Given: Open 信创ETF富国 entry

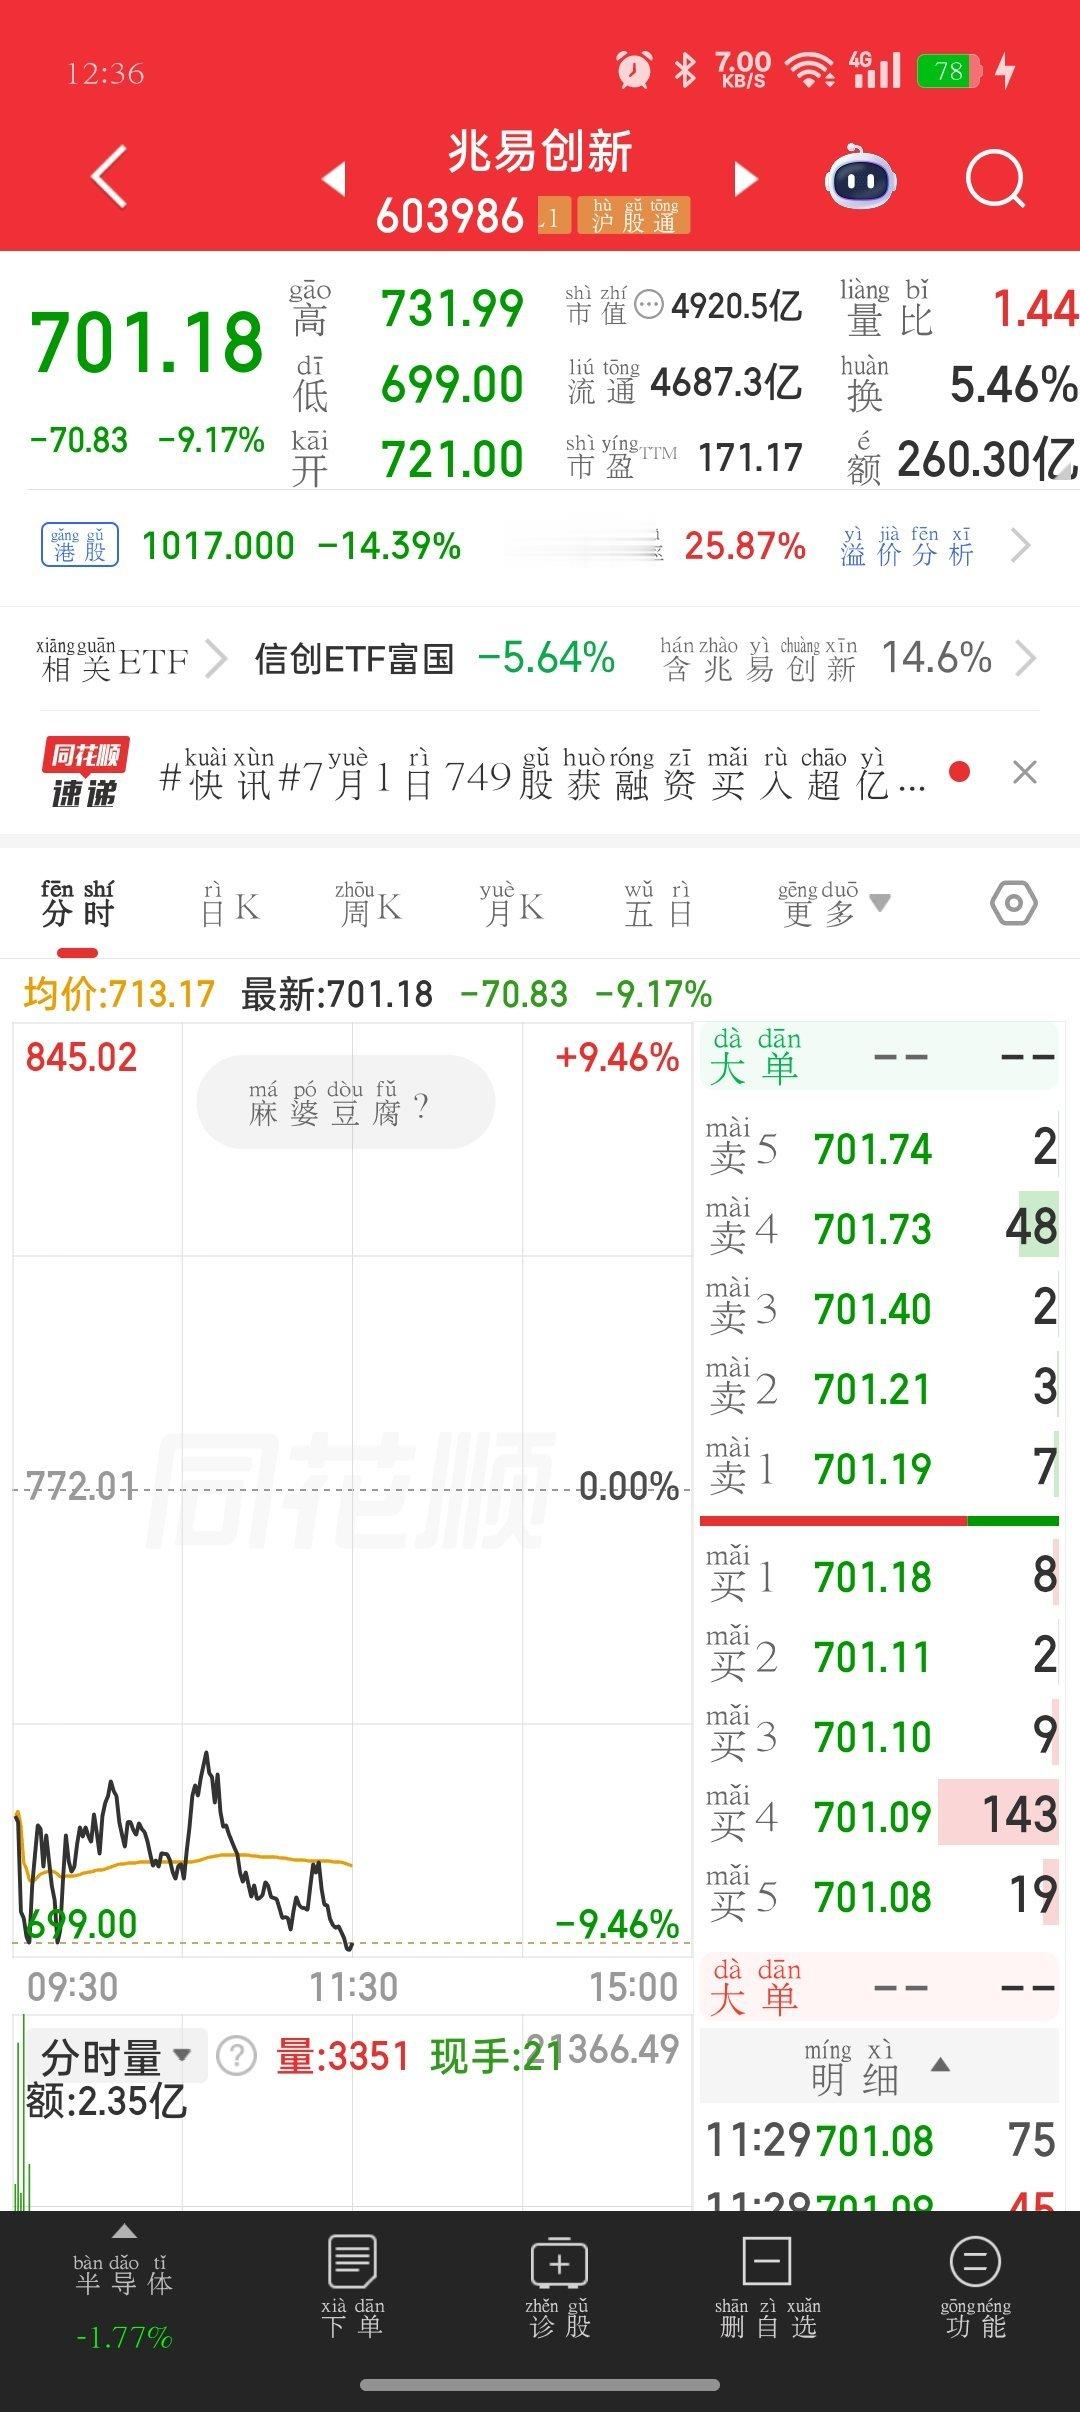Looking at the screenshot, I should (354, 659).
